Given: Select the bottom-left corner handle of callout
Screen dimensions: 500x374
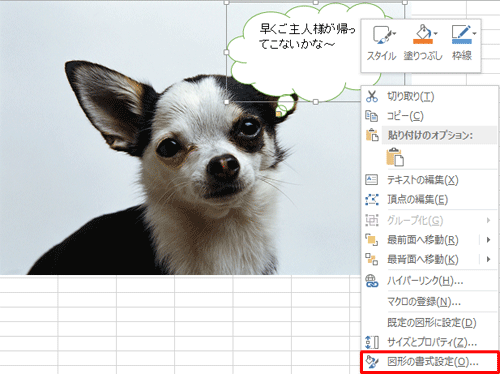Looking at the screenshot, I should click(227, 102).
